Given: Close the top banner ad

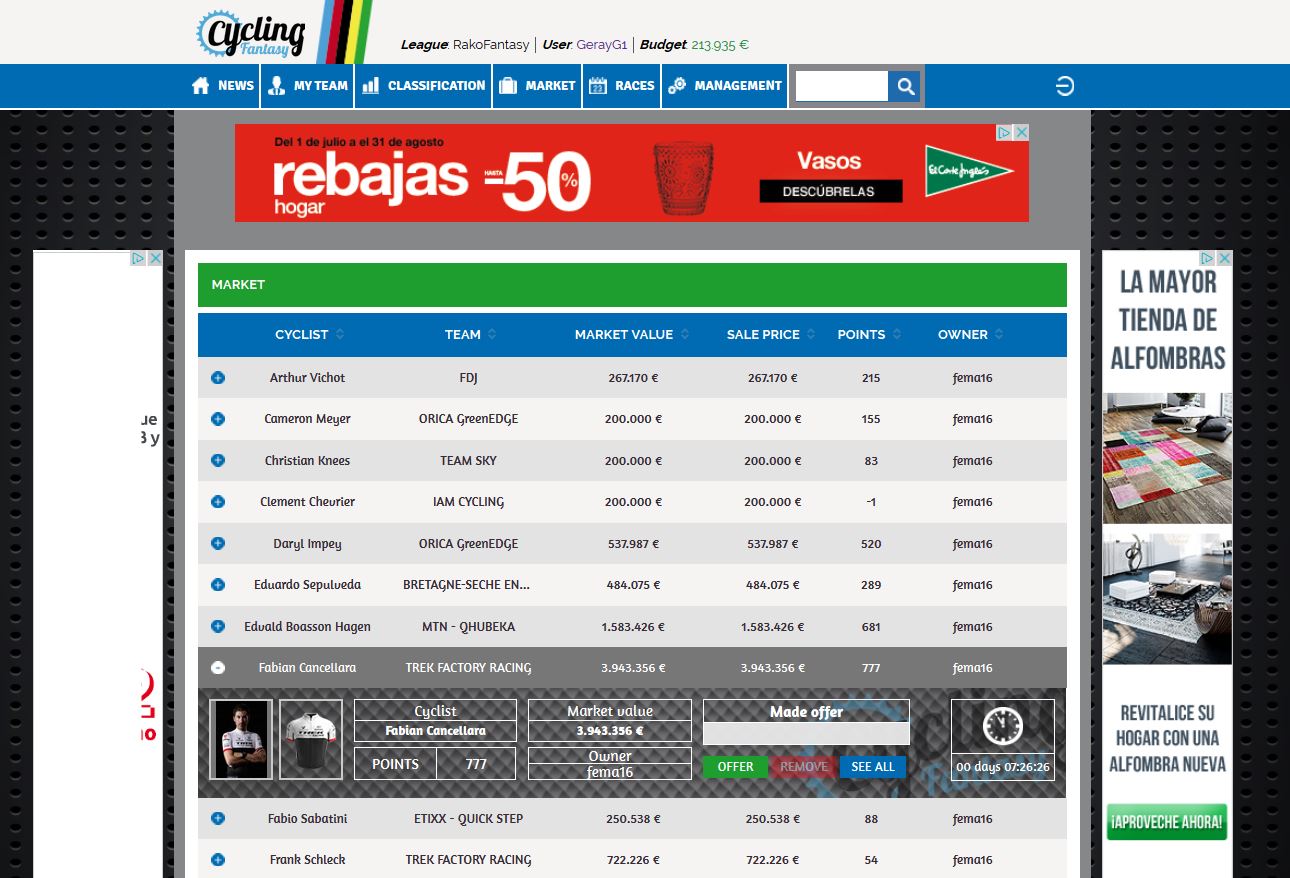Looking at the screenshot, I should 1021,132.
